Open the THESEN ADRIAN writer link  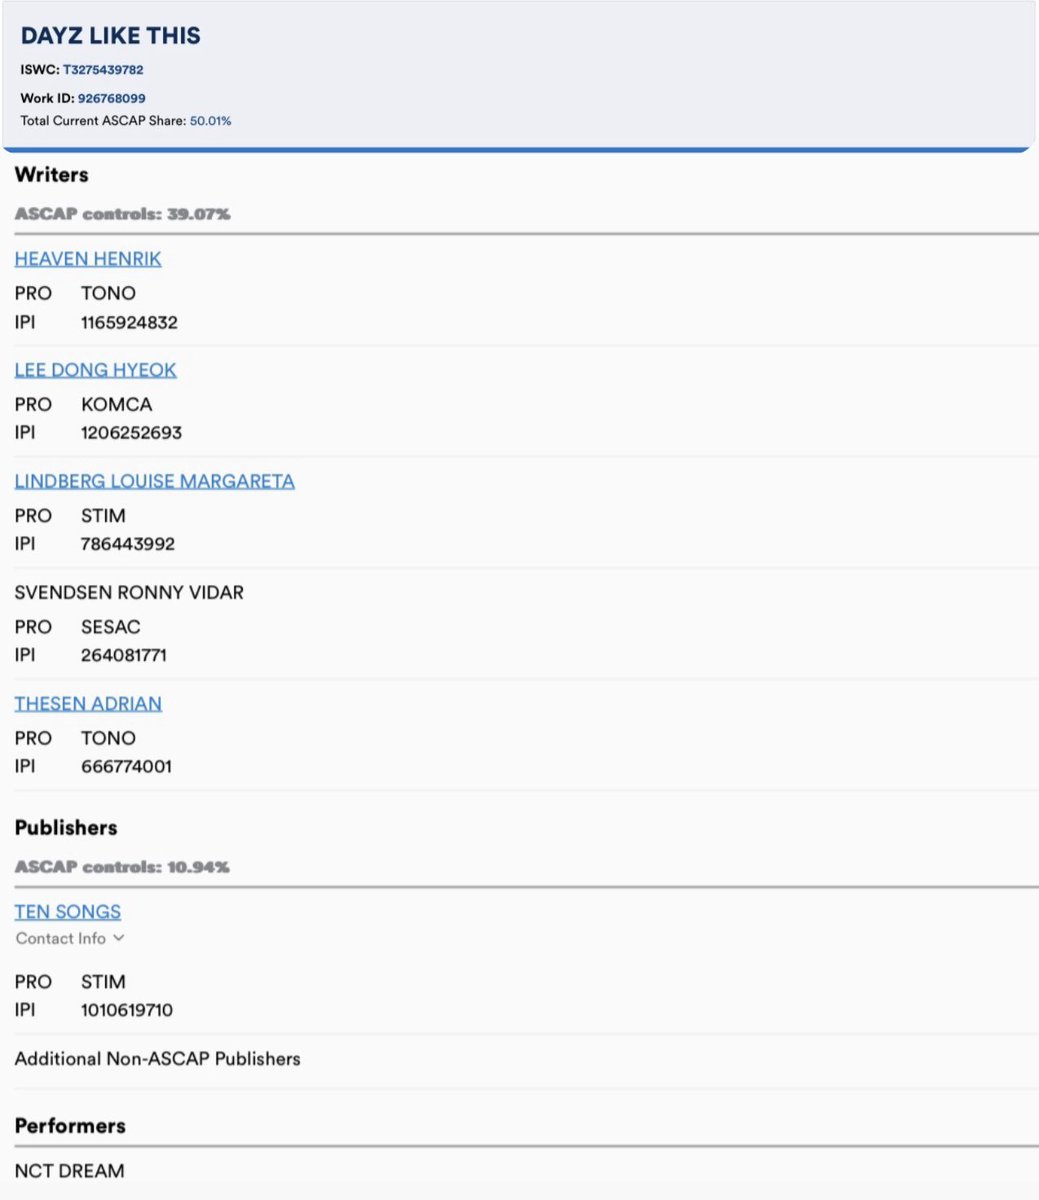point(88,704)
